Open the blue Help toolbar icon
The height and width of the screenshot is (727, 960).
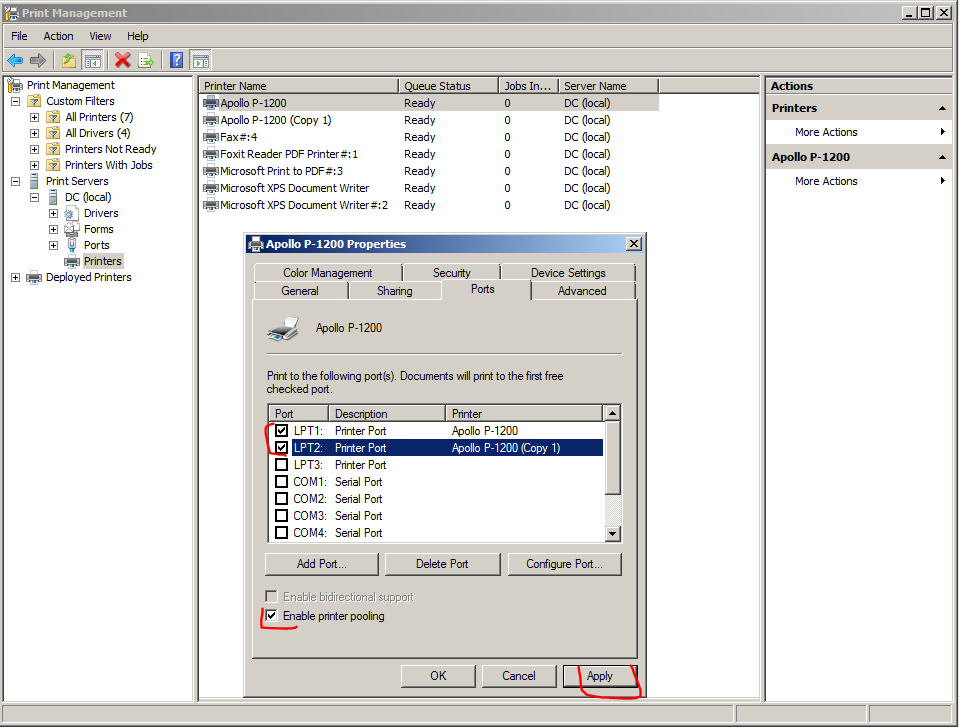coord(176,60)
